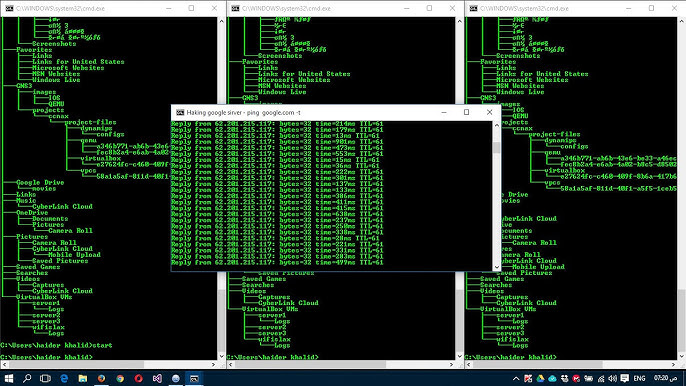Open volume control tray icon
The width and height of the screenshot is (686, 386).
pyautogui.click(x=612, y=379)
